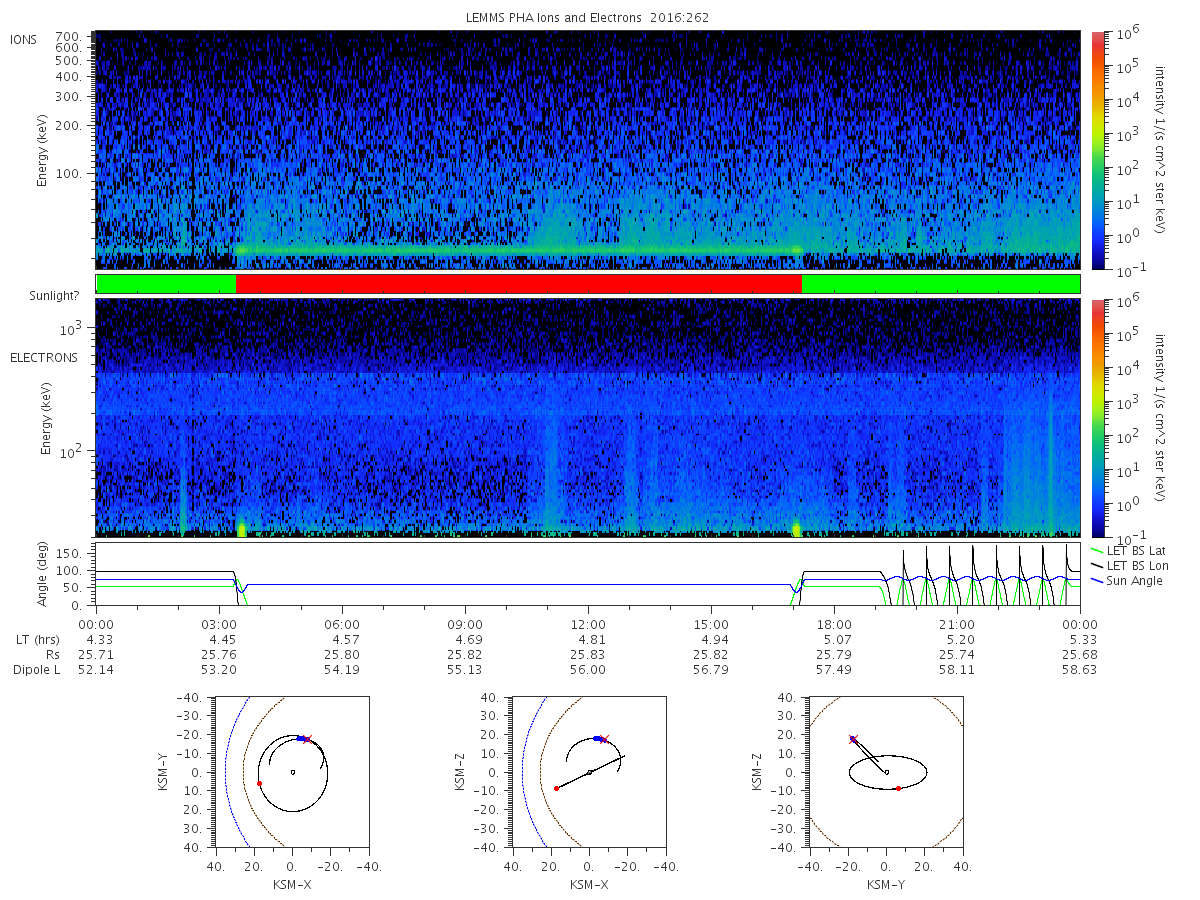The height and width of the screenshot is (900, 1200).
Task: Select the Dipole L value 52.14
Action: pyautogui.click(x=96, y=670)
